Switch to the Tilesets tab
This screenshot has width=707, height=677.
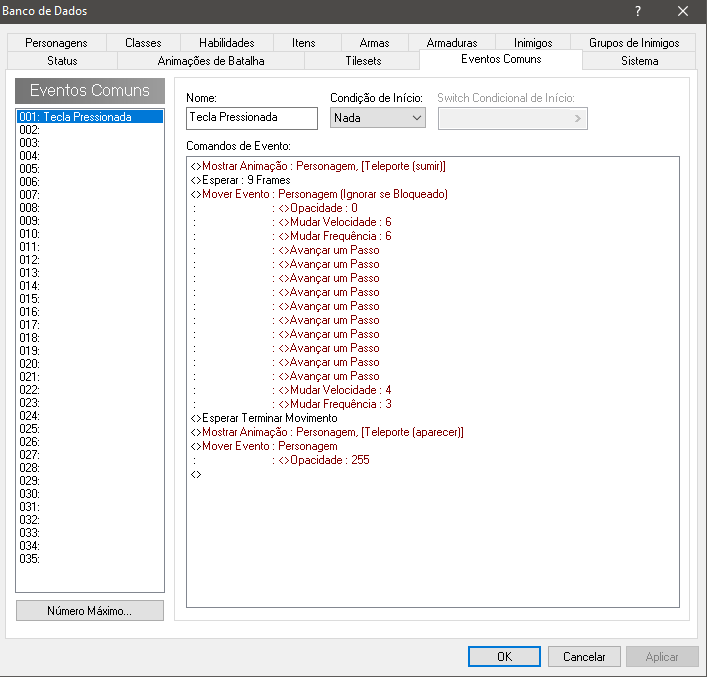tap(363, 61)
